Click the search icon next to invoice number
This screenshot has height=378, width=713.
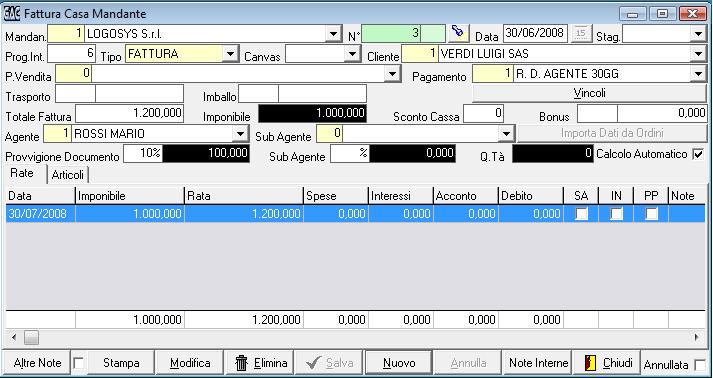click(x=458, y=33)
